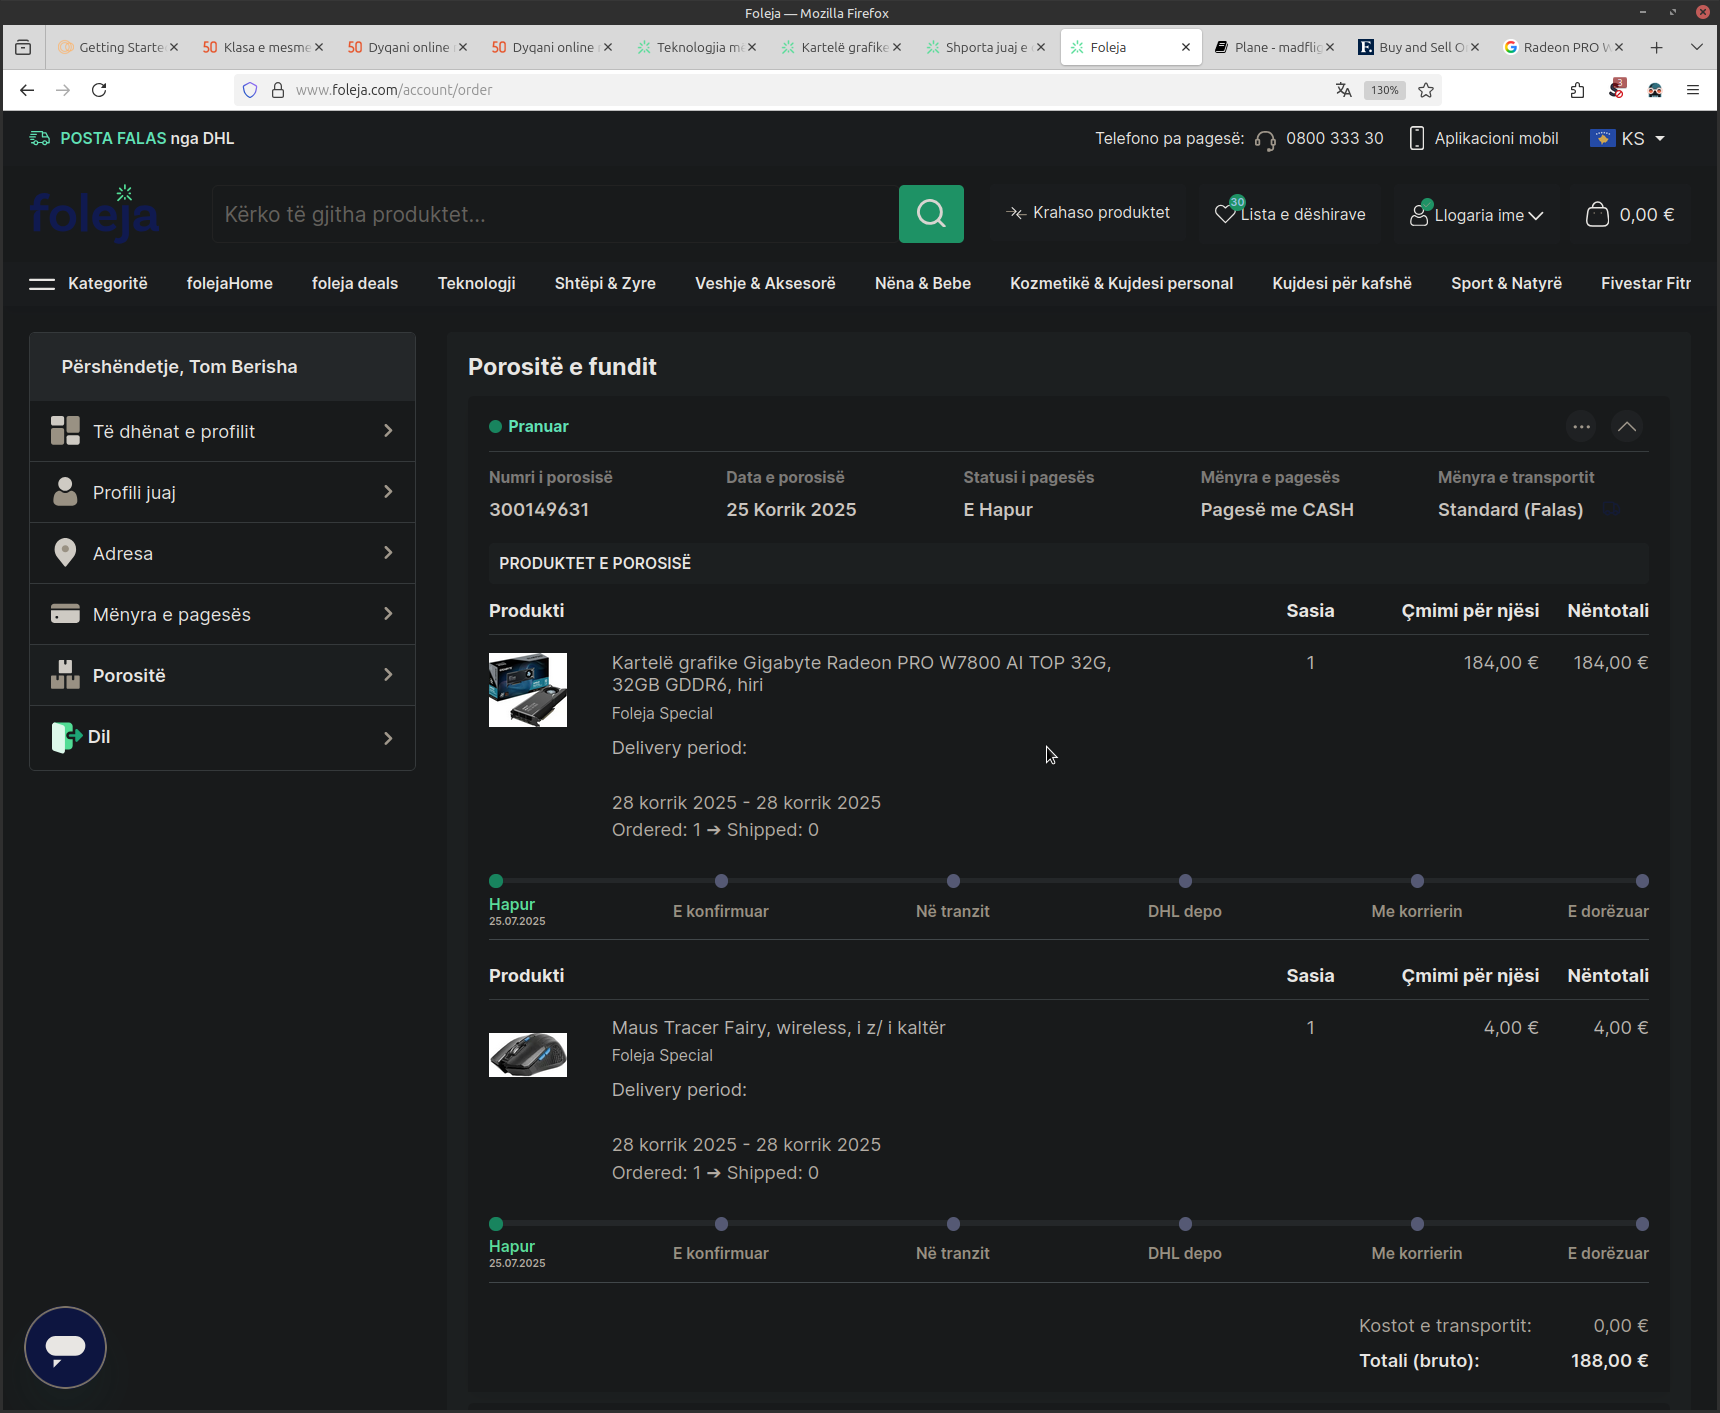The height and width of the screenshot is (1413, 1720).
Task: Click mouse order Në tranzit step dot
Action: 953,1224
